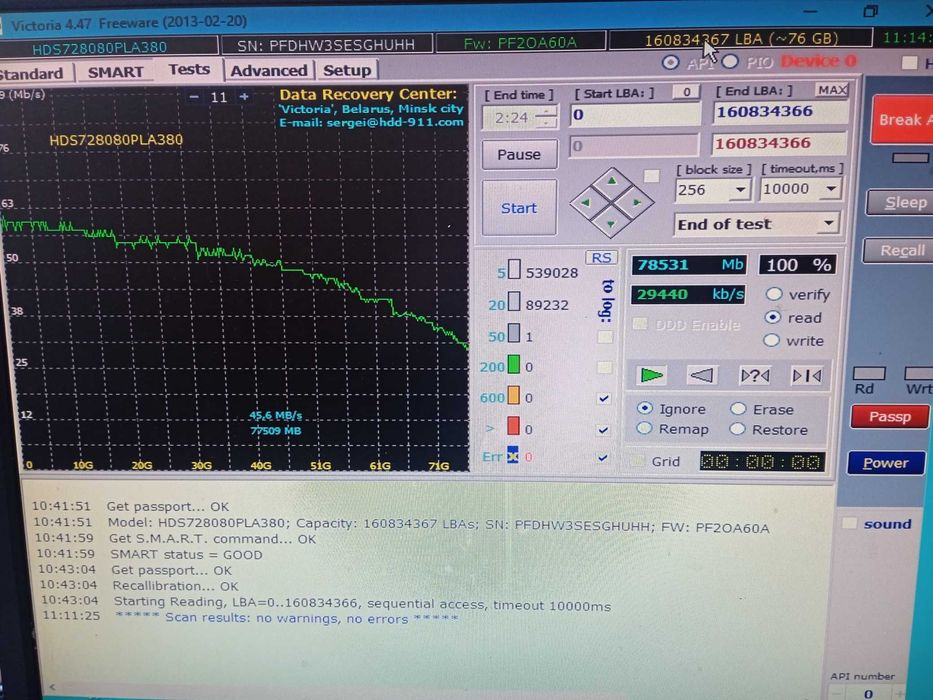Select the verify radio option

[774, 293]
